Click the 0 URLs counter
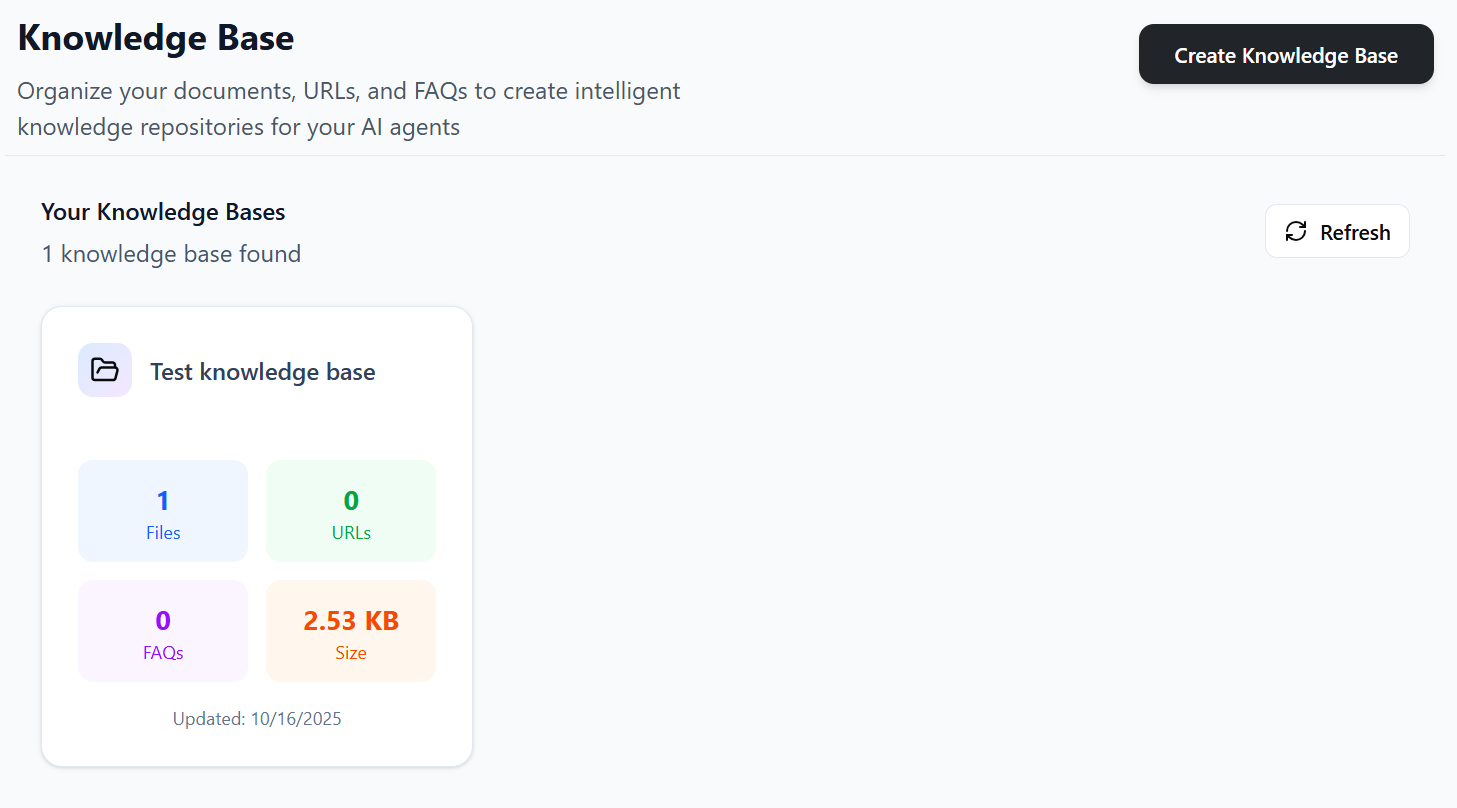 pos(350,499)
